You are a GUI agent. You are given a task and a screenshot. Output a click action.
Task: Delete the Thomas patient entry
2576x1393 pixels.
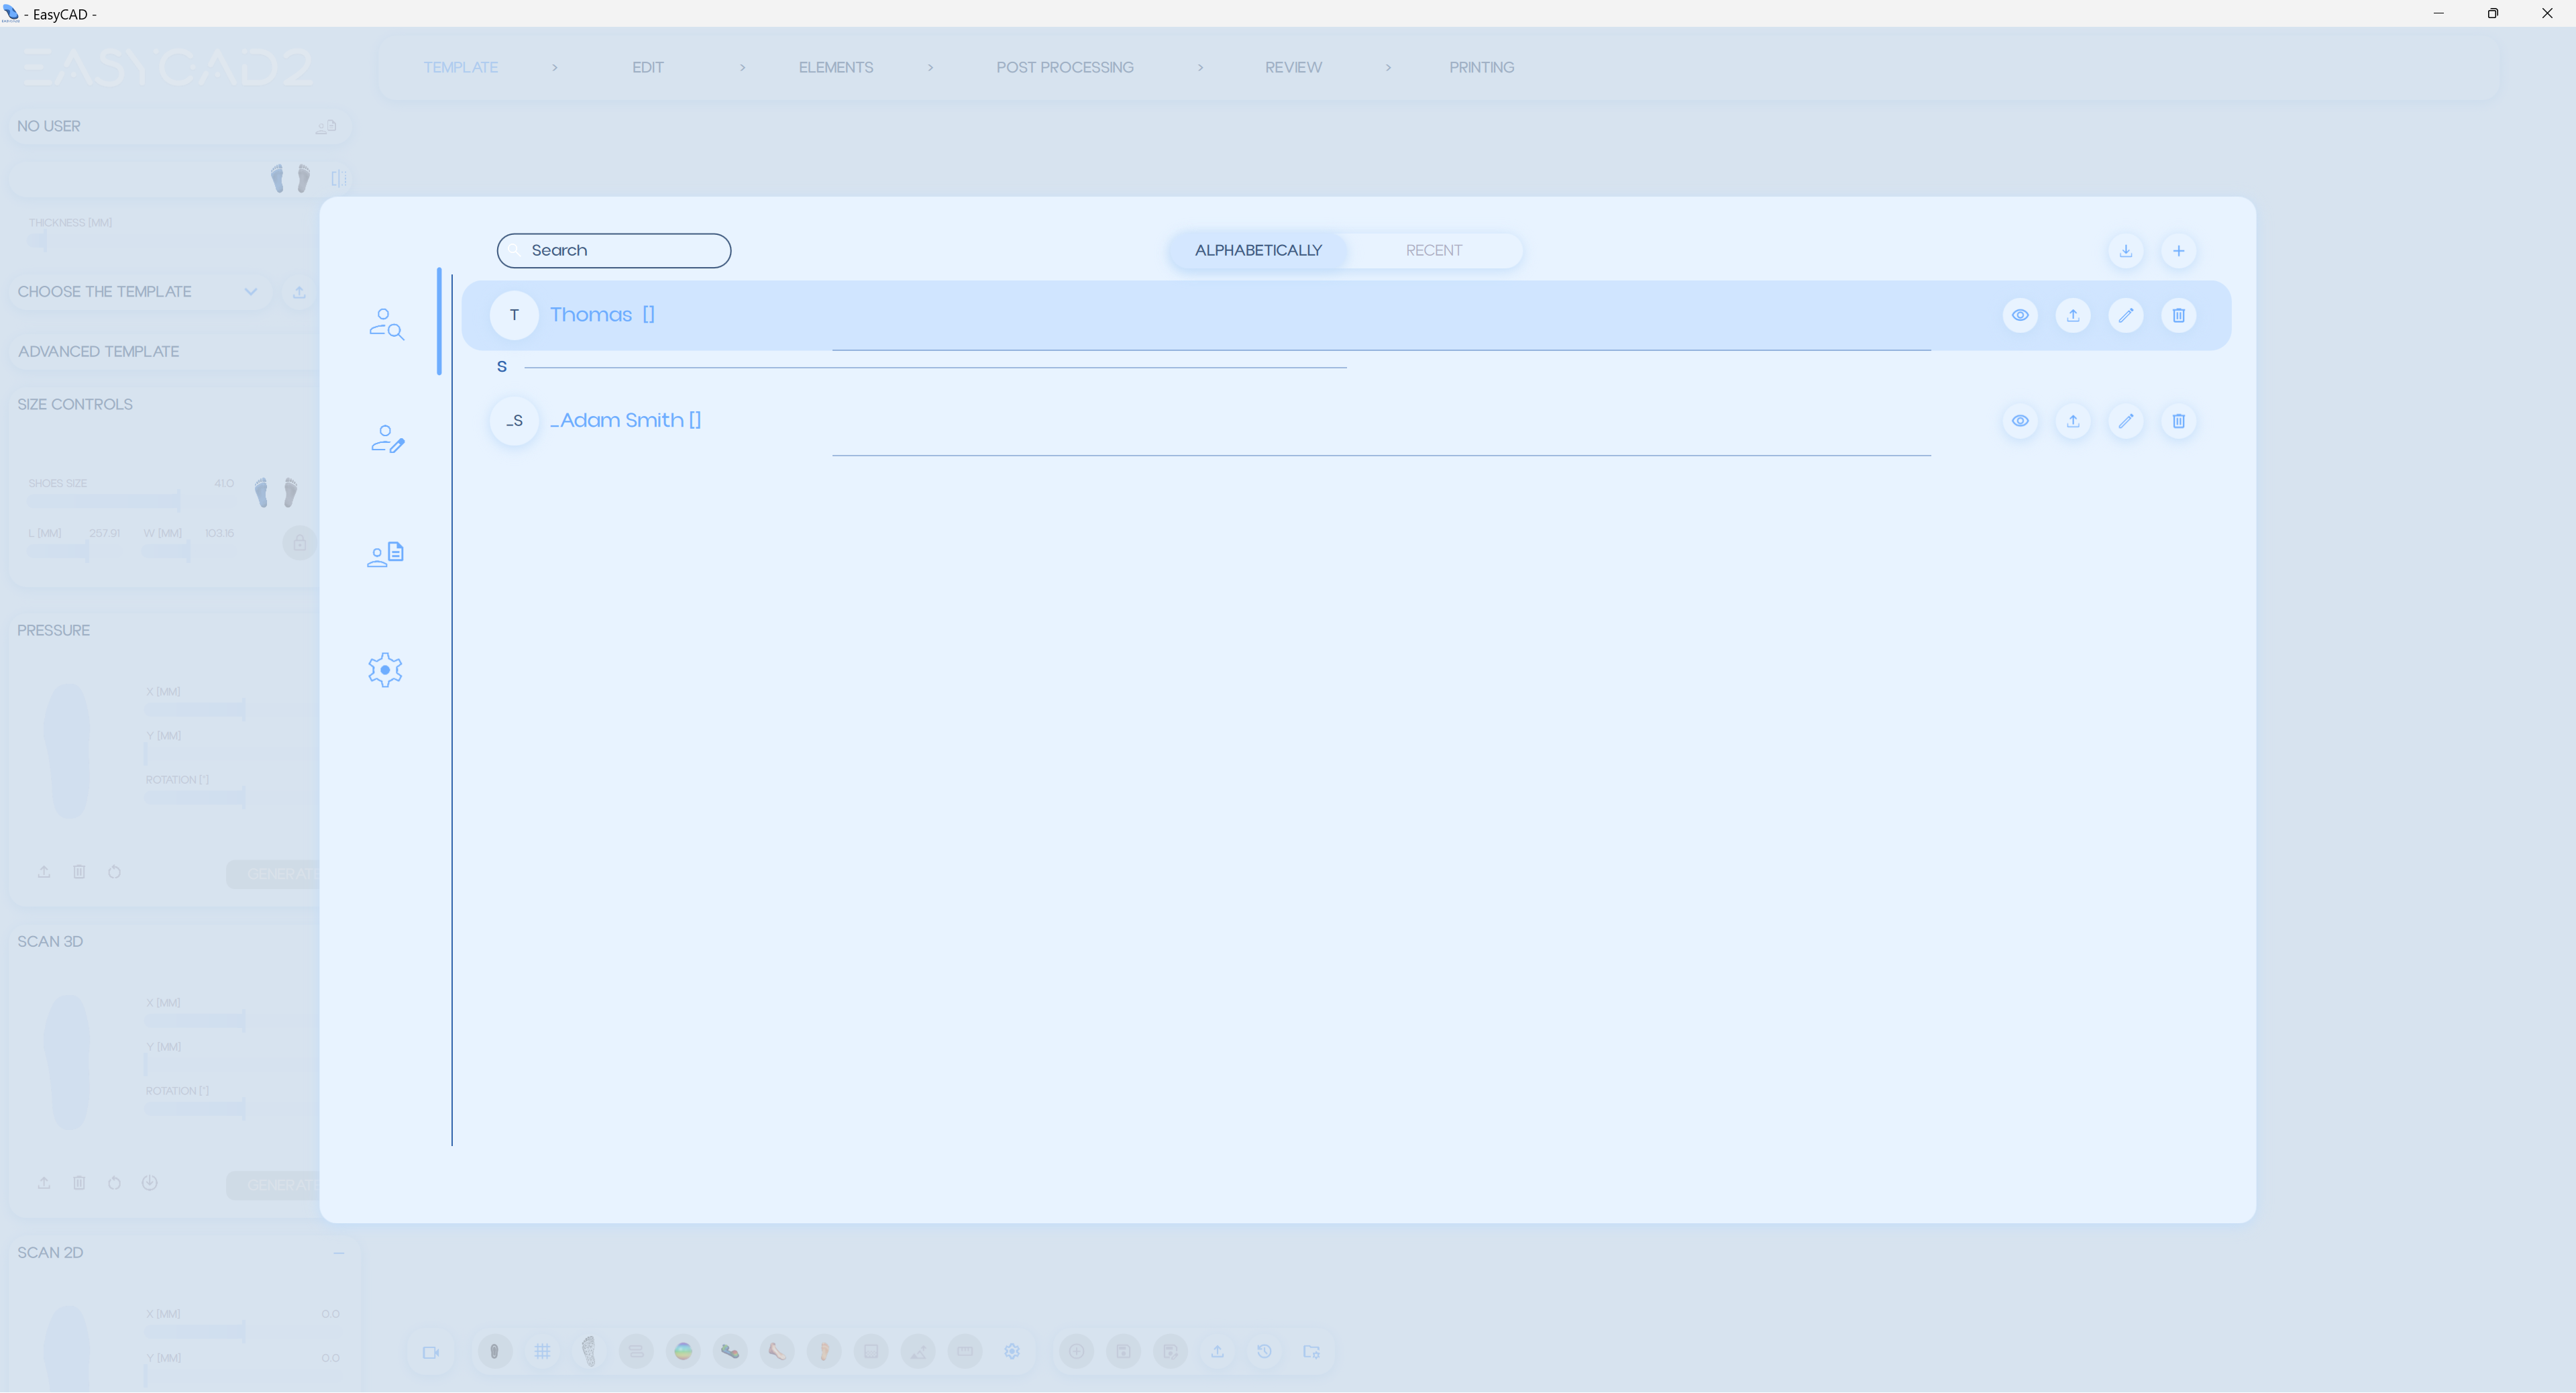coord(2178,315)
